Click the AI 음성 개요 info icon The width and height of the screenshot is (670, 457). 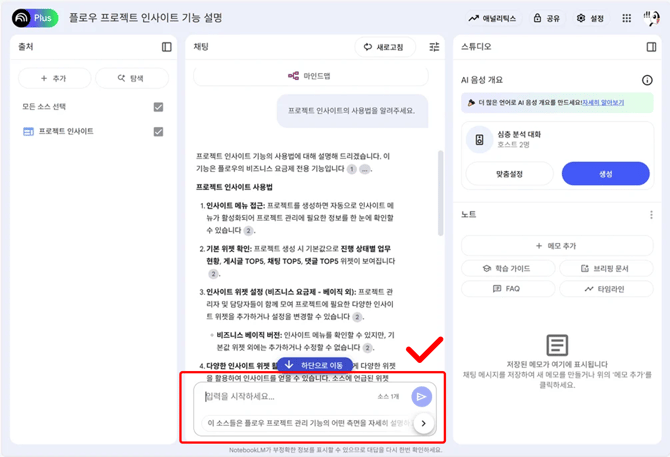tap(646, 80)
